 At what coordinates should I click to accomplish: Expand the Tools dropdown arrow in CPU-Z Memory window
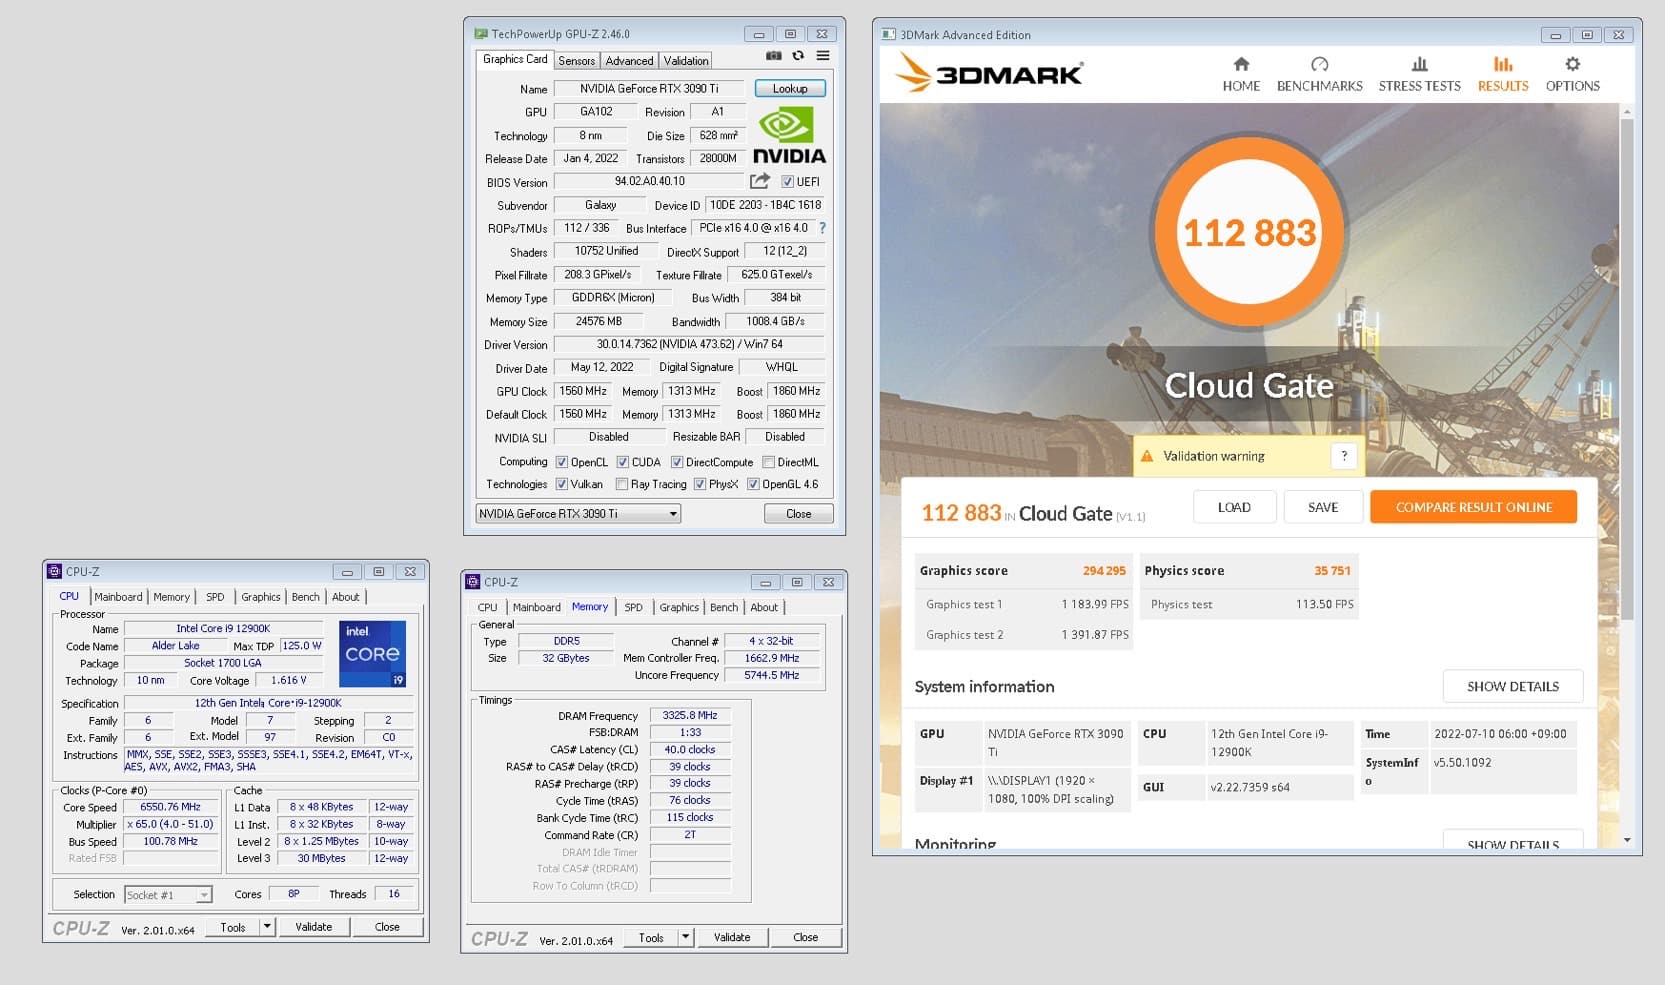tap(685, 938)
